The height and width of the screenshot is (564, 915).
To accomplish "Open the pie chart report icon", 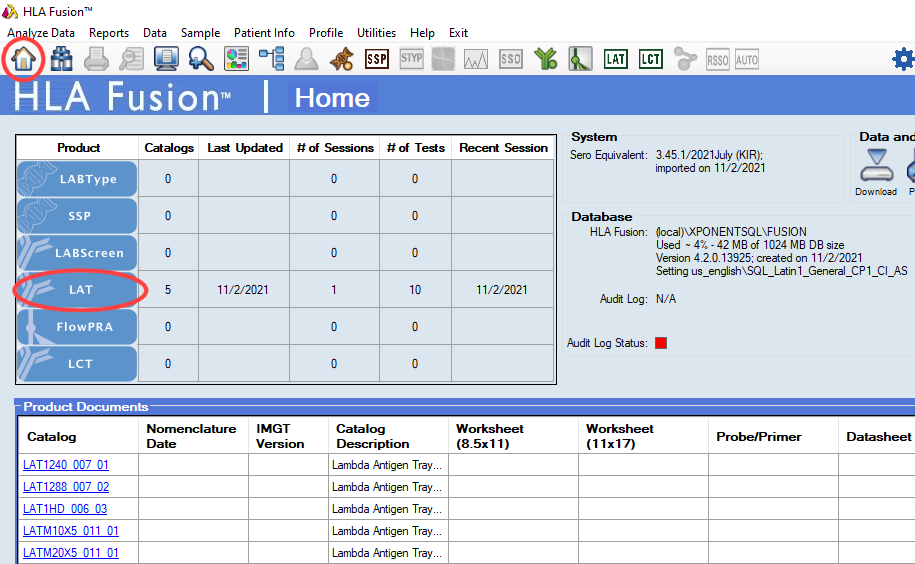I will (236, 59).
